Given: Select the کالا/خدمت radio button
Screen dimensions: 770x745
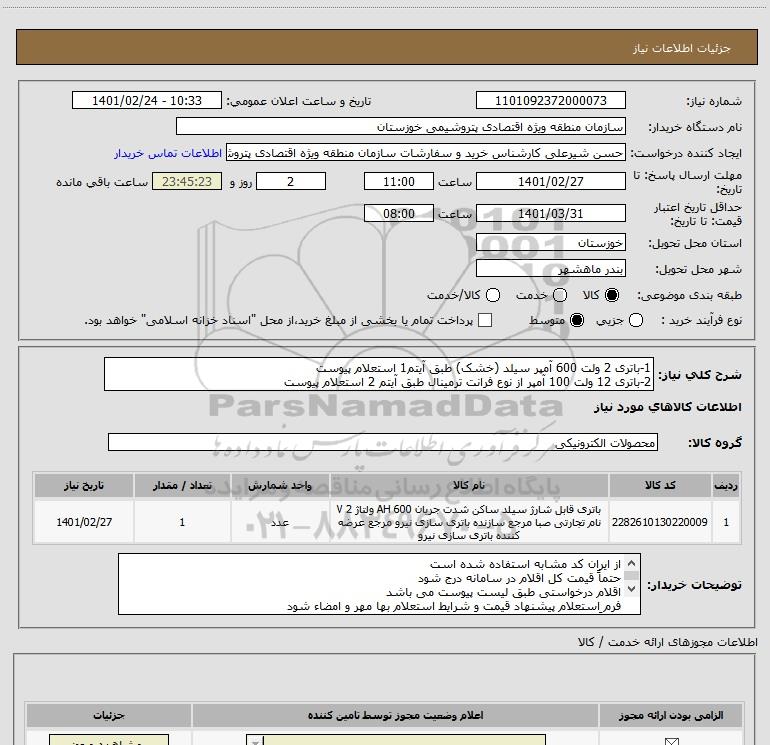Looking at the screenshot, I should 493,295.
